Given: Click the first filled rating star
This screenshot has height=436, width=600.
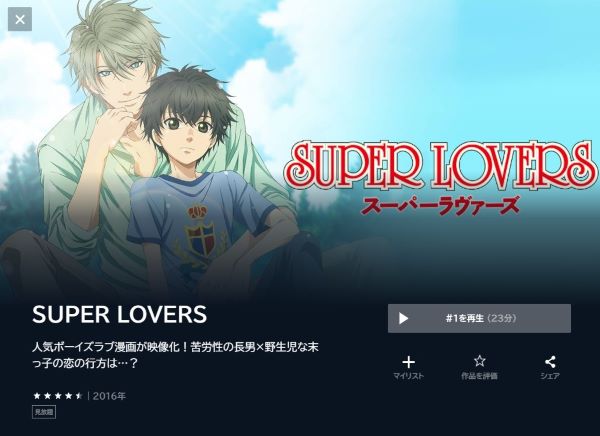Looking at the screenshot, I should [x=37, y=396].
